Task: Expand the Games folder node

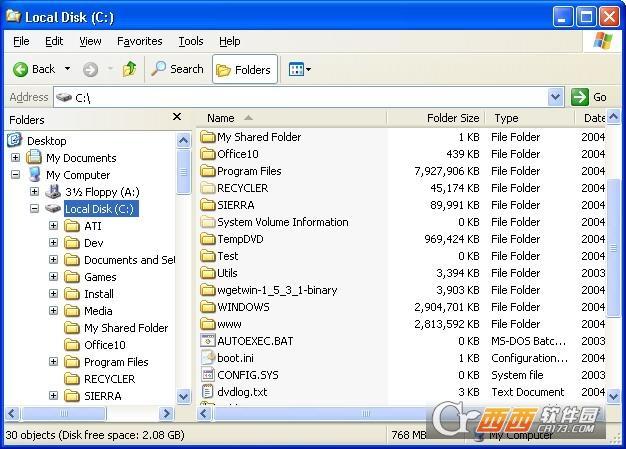Action: [53, 277]
